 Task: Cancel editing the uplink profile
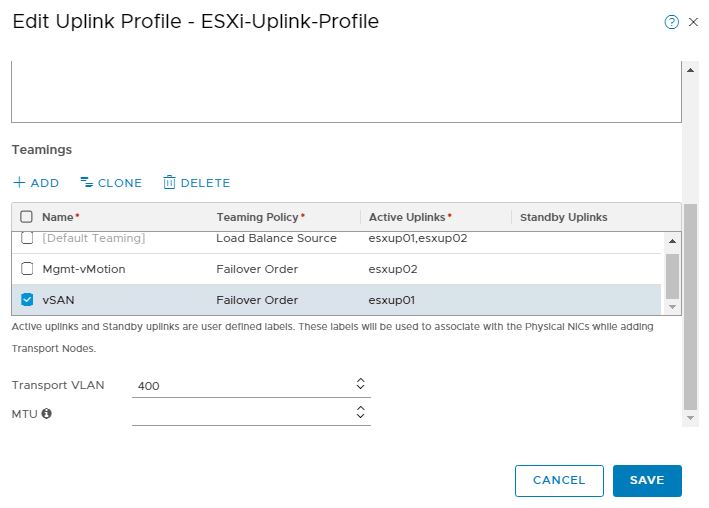click(559, 480)
